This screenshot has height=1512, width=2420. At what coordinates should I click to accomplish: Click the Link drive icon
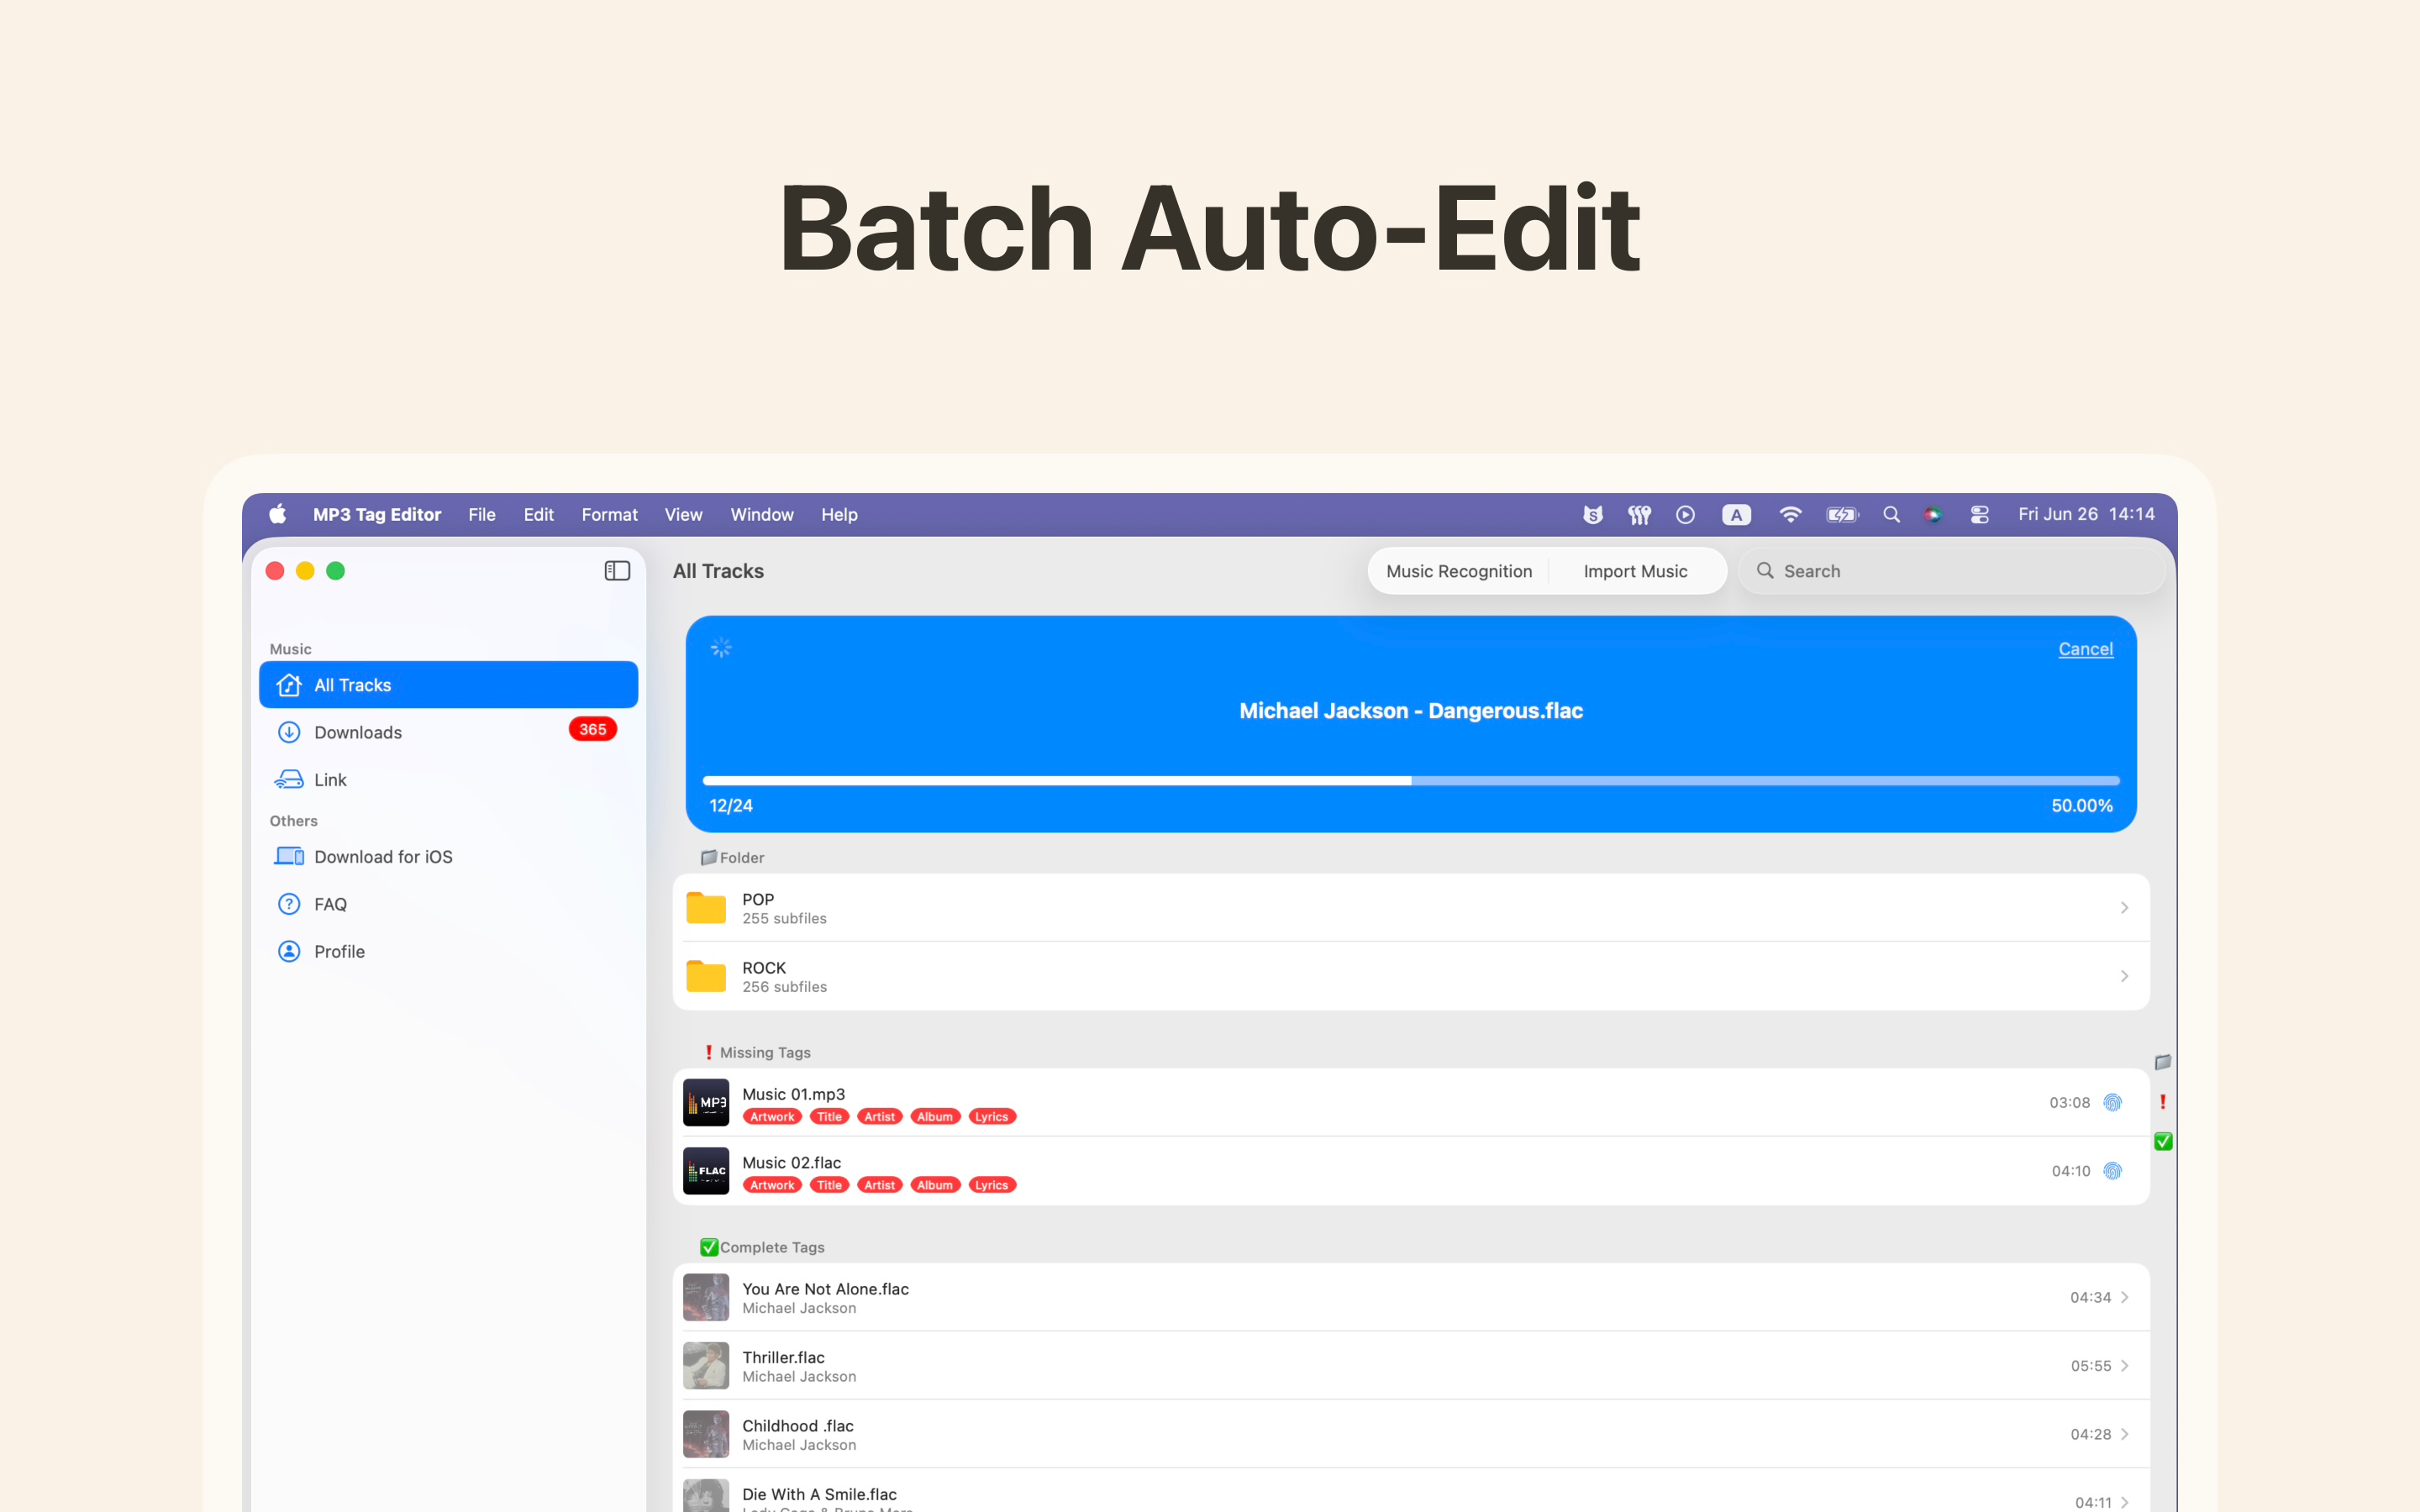[289, 779]
